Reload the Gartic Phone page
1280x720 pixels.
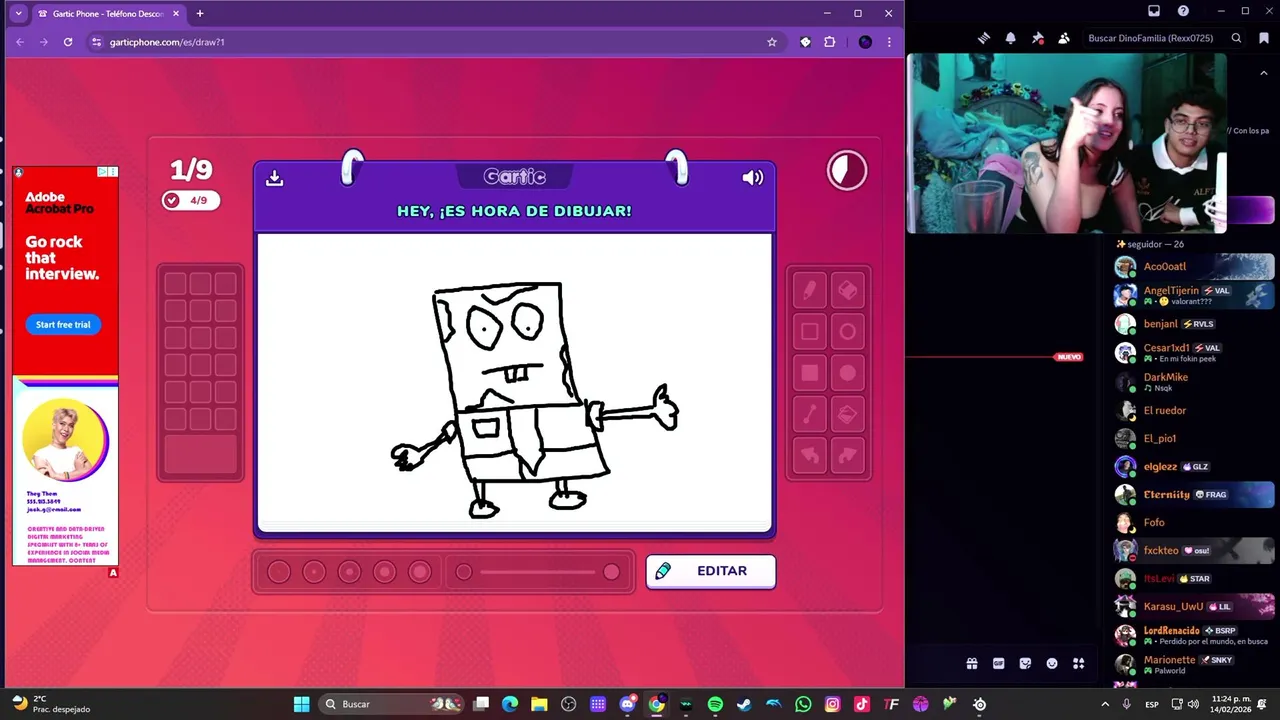tap(68, 42)
